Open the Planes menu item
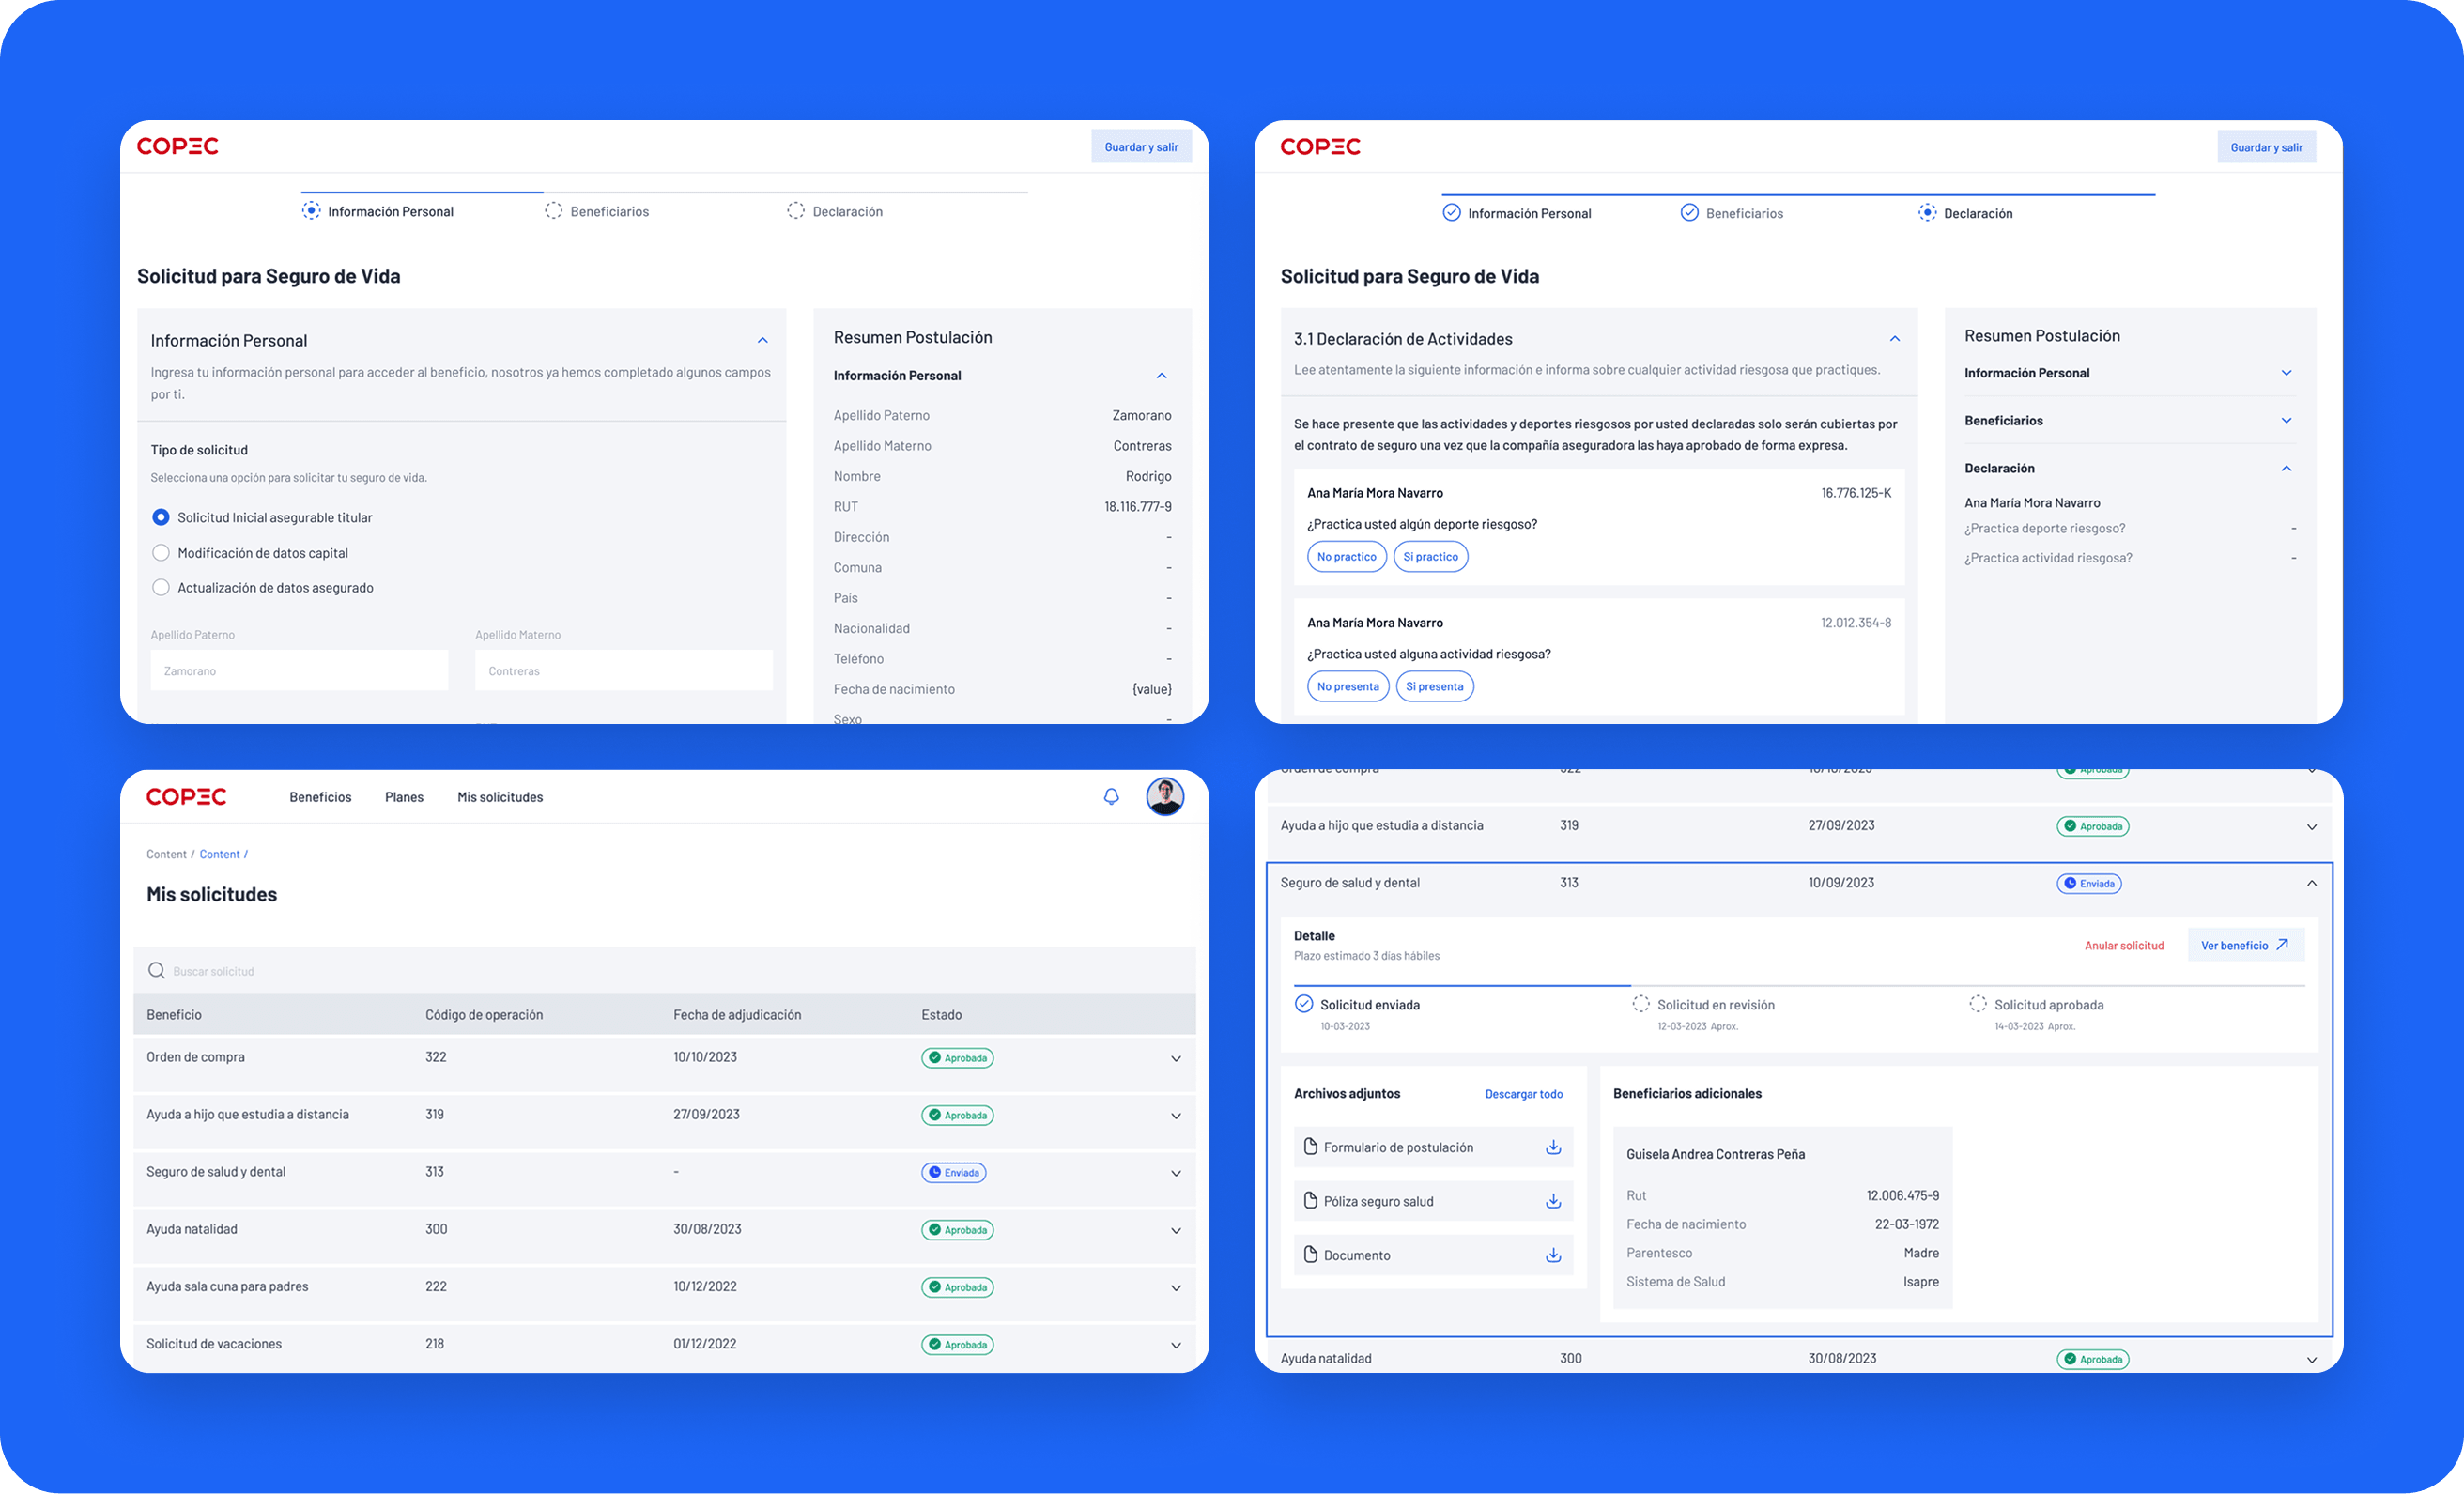 [x=404, y=797]
